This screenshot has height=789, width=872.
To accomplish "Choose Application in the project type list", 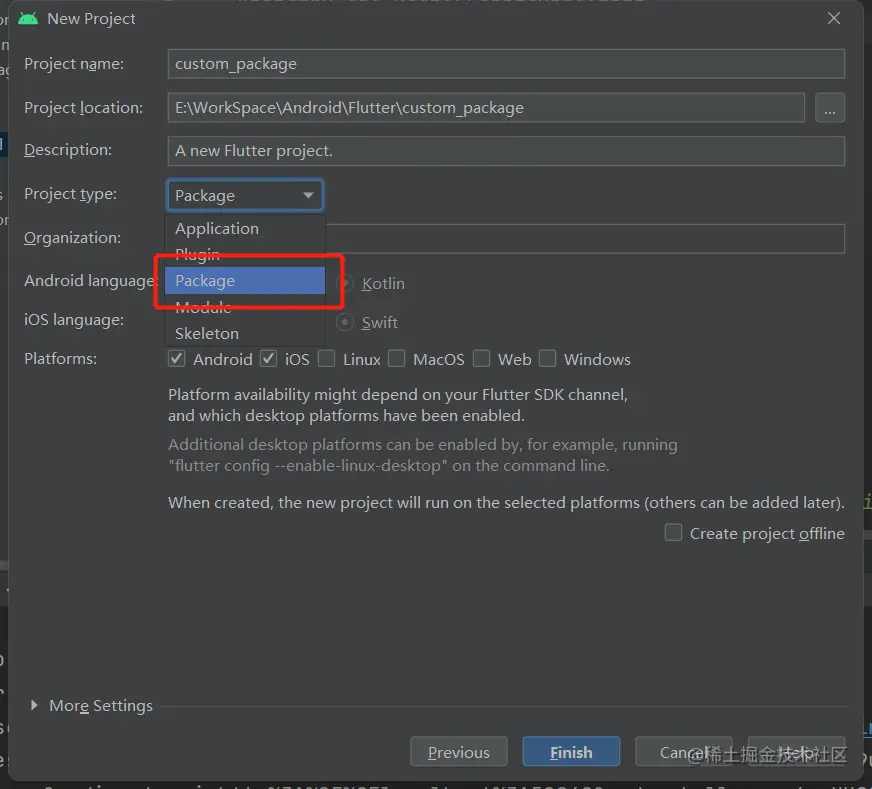I will pos(245,229).
